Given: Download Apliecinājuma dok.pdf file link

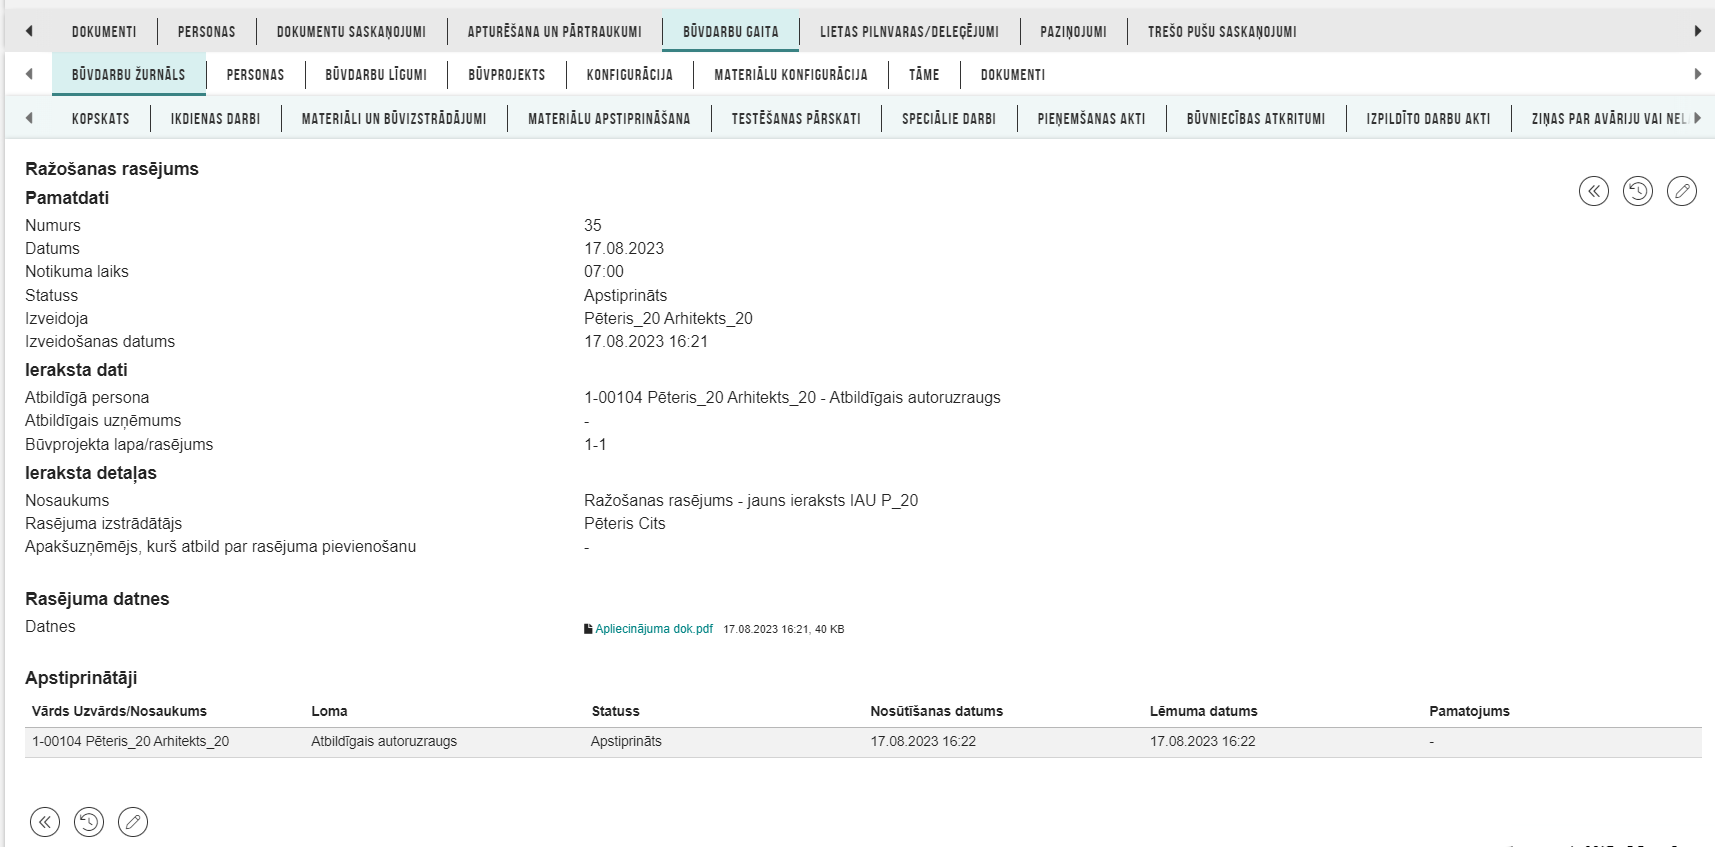Looking at the screenshot, I should click(x=654, y=629).
